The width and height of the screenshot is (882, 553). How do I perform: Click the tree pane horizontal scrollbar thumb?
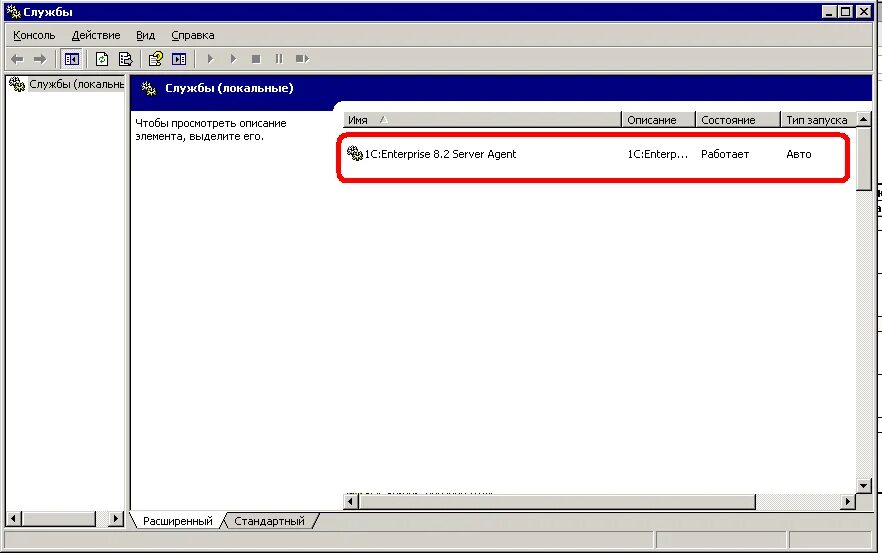pos(58,518)
